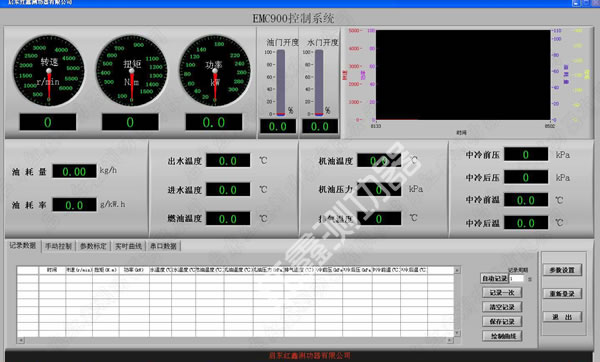The image size is (600, 362).
Task: Click the 中冷后压 kPa value display
Action: 526,177
